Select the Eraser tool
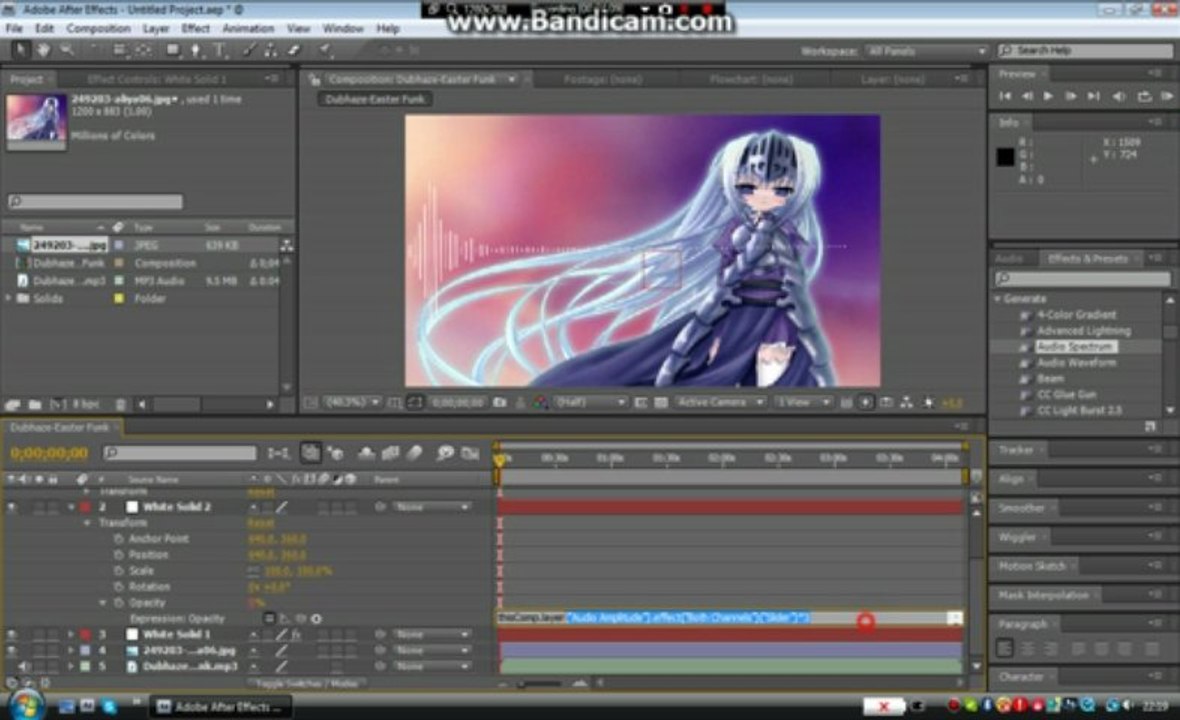This screenshot has width=1180, height=720. tap(293, 50)
